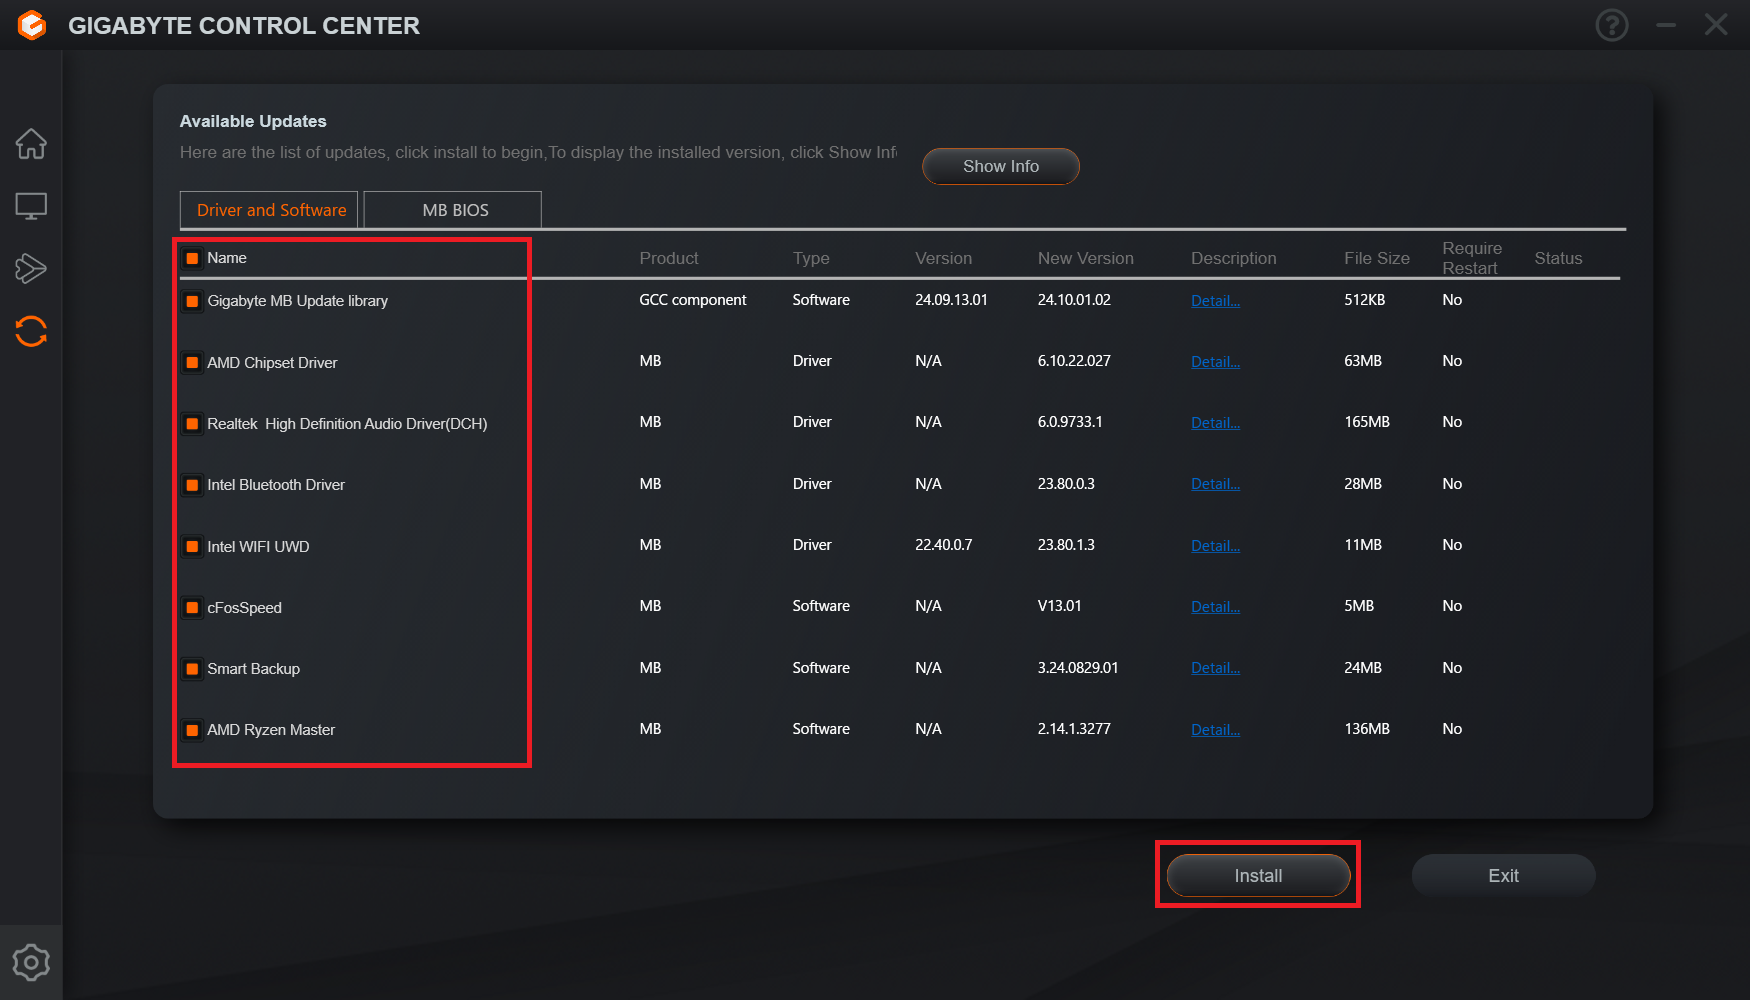The image size is (1750, 1000).
Task: Open the components section in sidebar
Action: coord(31,268)
